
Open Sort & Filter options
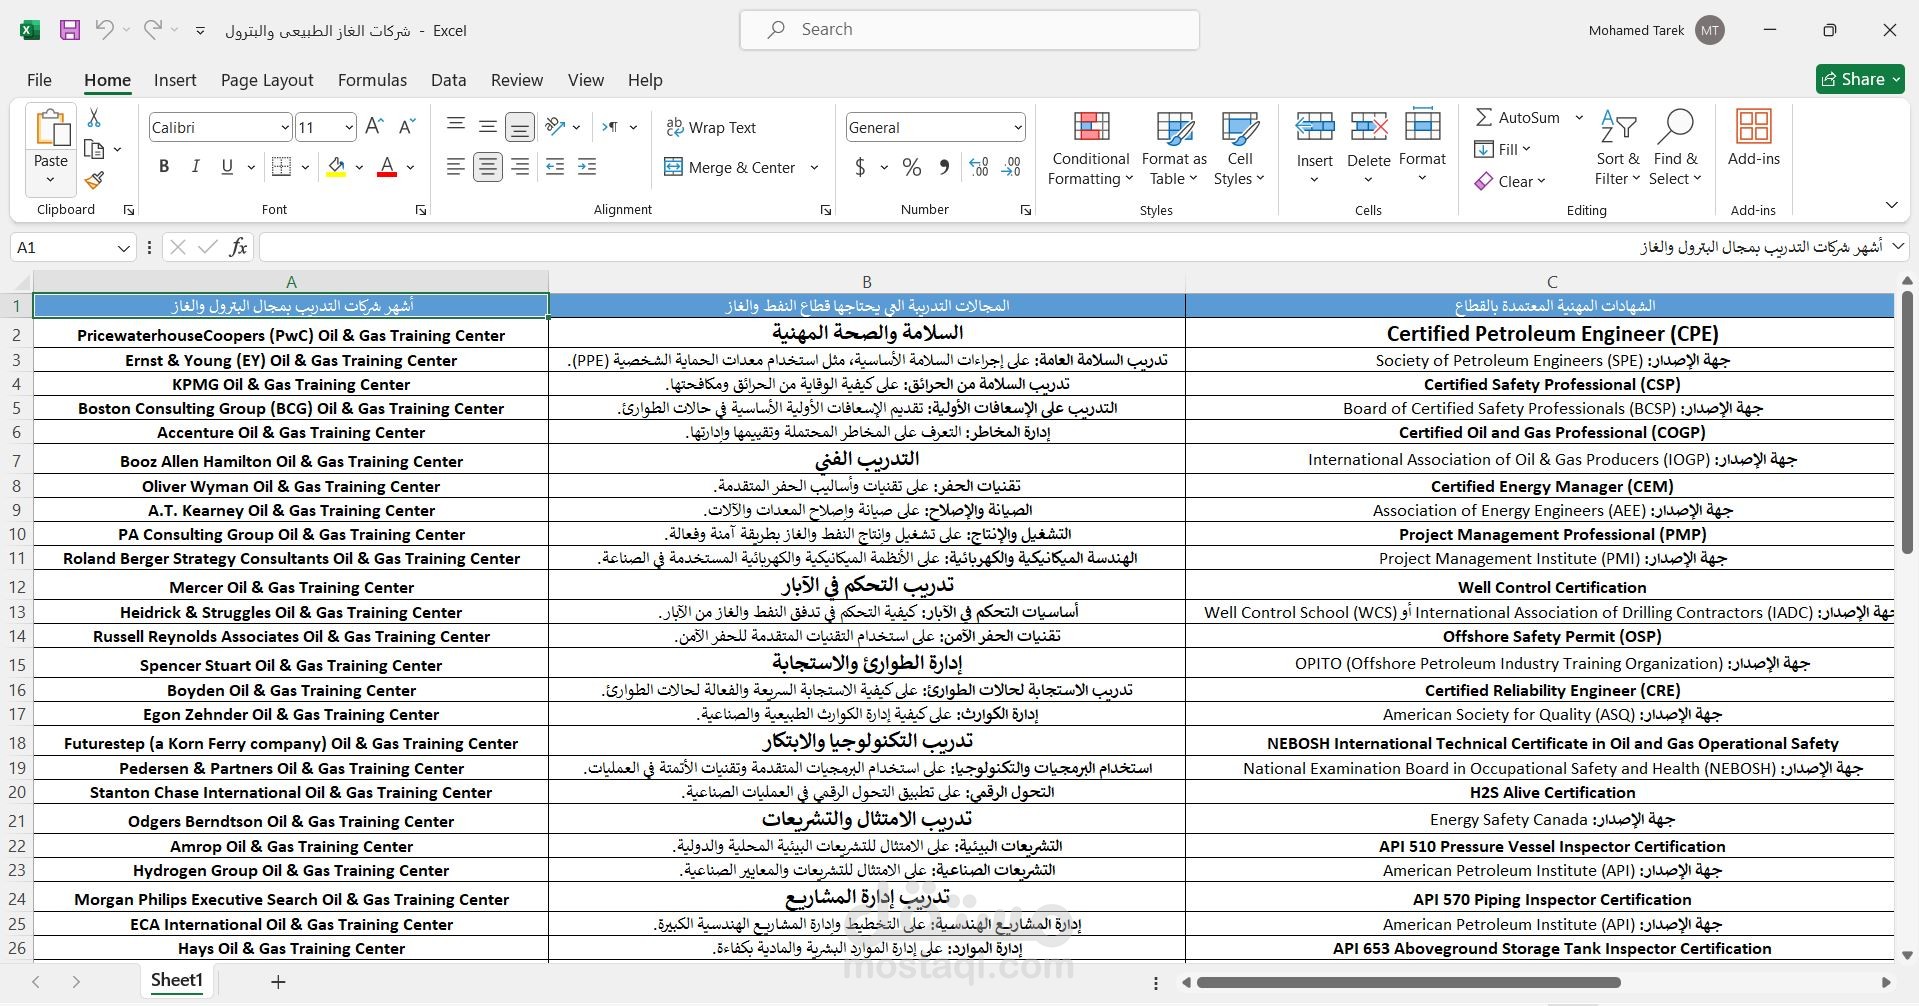tap(1618, 148)
